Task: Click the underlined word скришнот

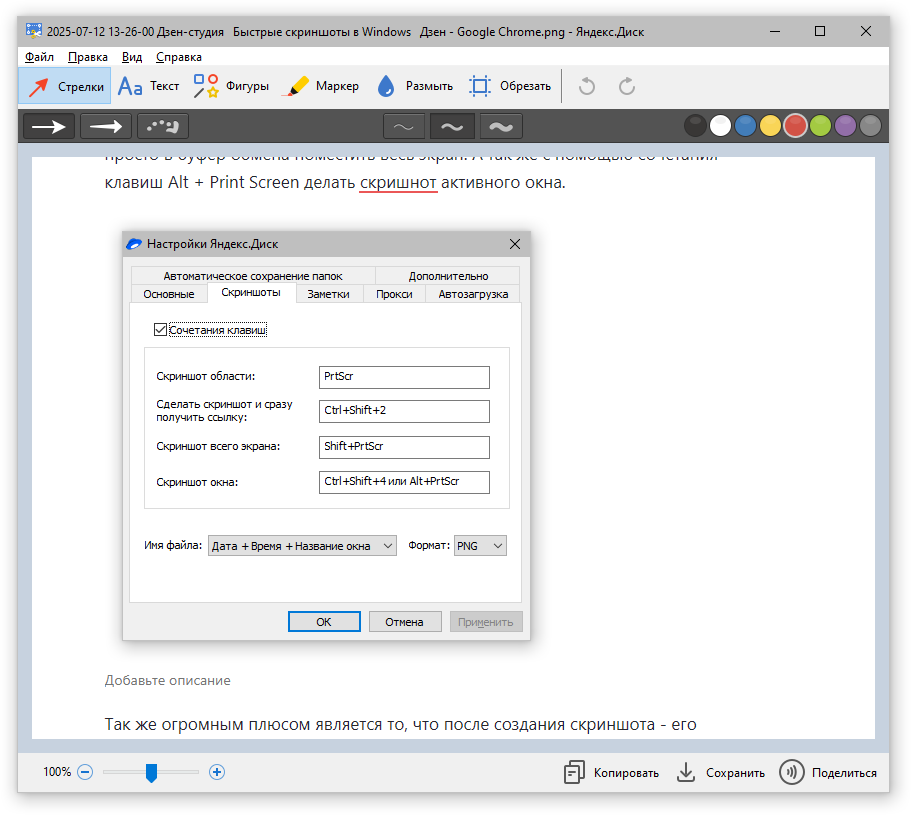Action: pyautogui.click(x=398, y=182)
